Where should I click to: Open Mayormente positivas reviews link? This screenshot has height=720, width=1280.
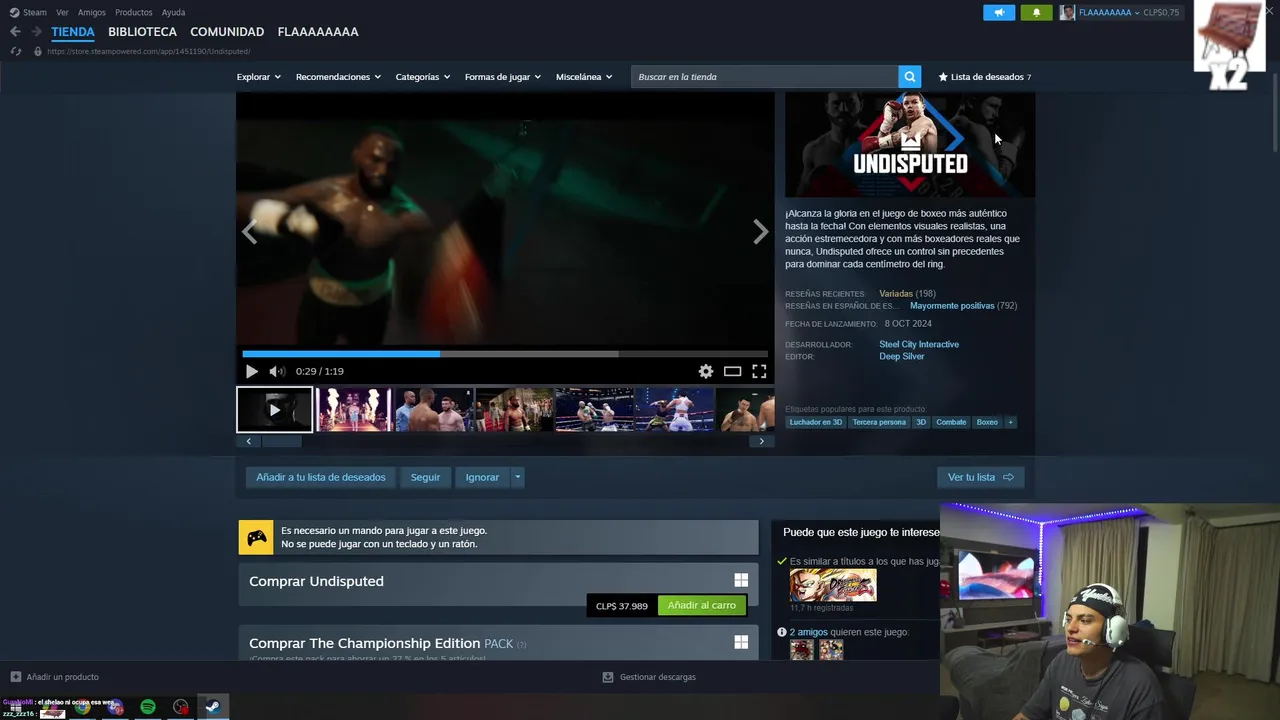(x=952, y=306)
